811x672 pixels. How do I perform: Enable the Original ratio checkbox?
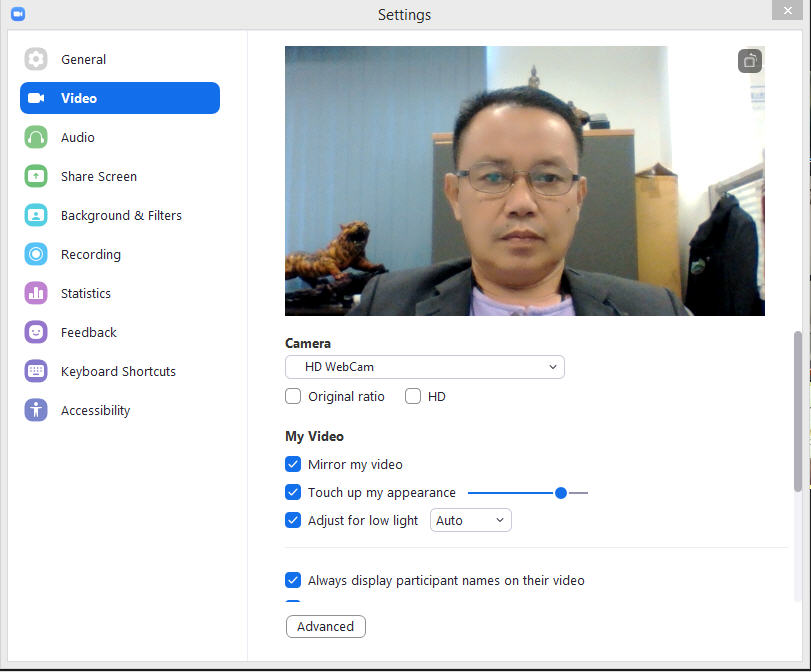click(293, 396)
